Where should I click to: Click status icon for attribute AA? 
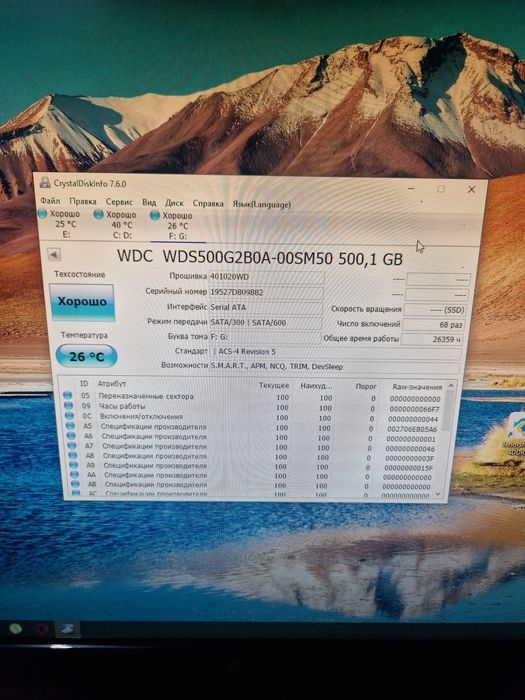pos(75,475)
